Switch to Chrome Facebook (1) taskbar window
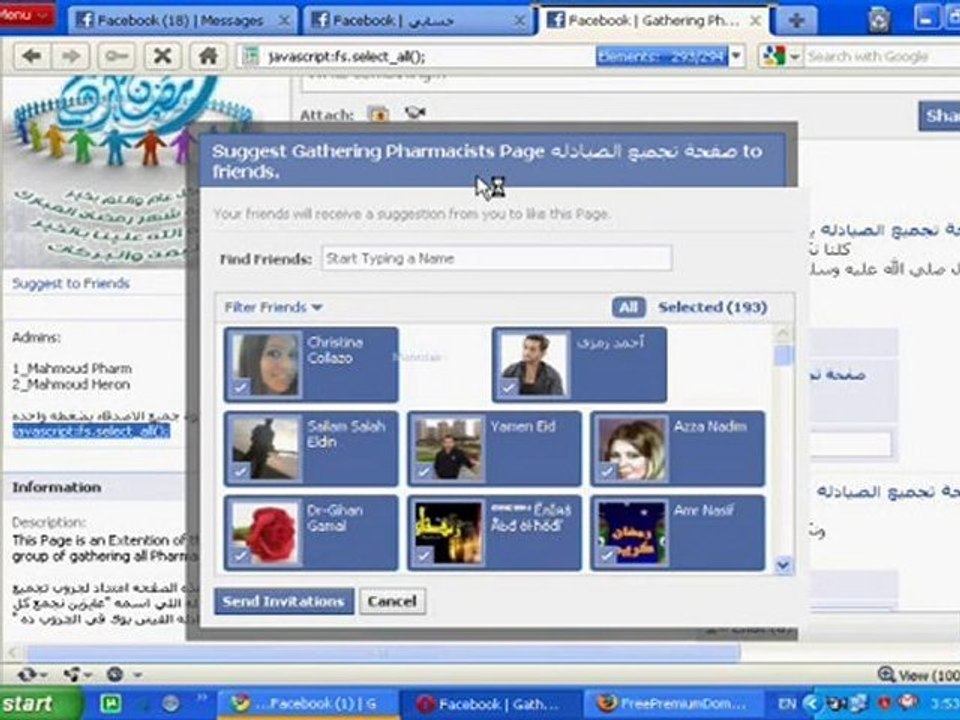 click(x=306, y=704)
